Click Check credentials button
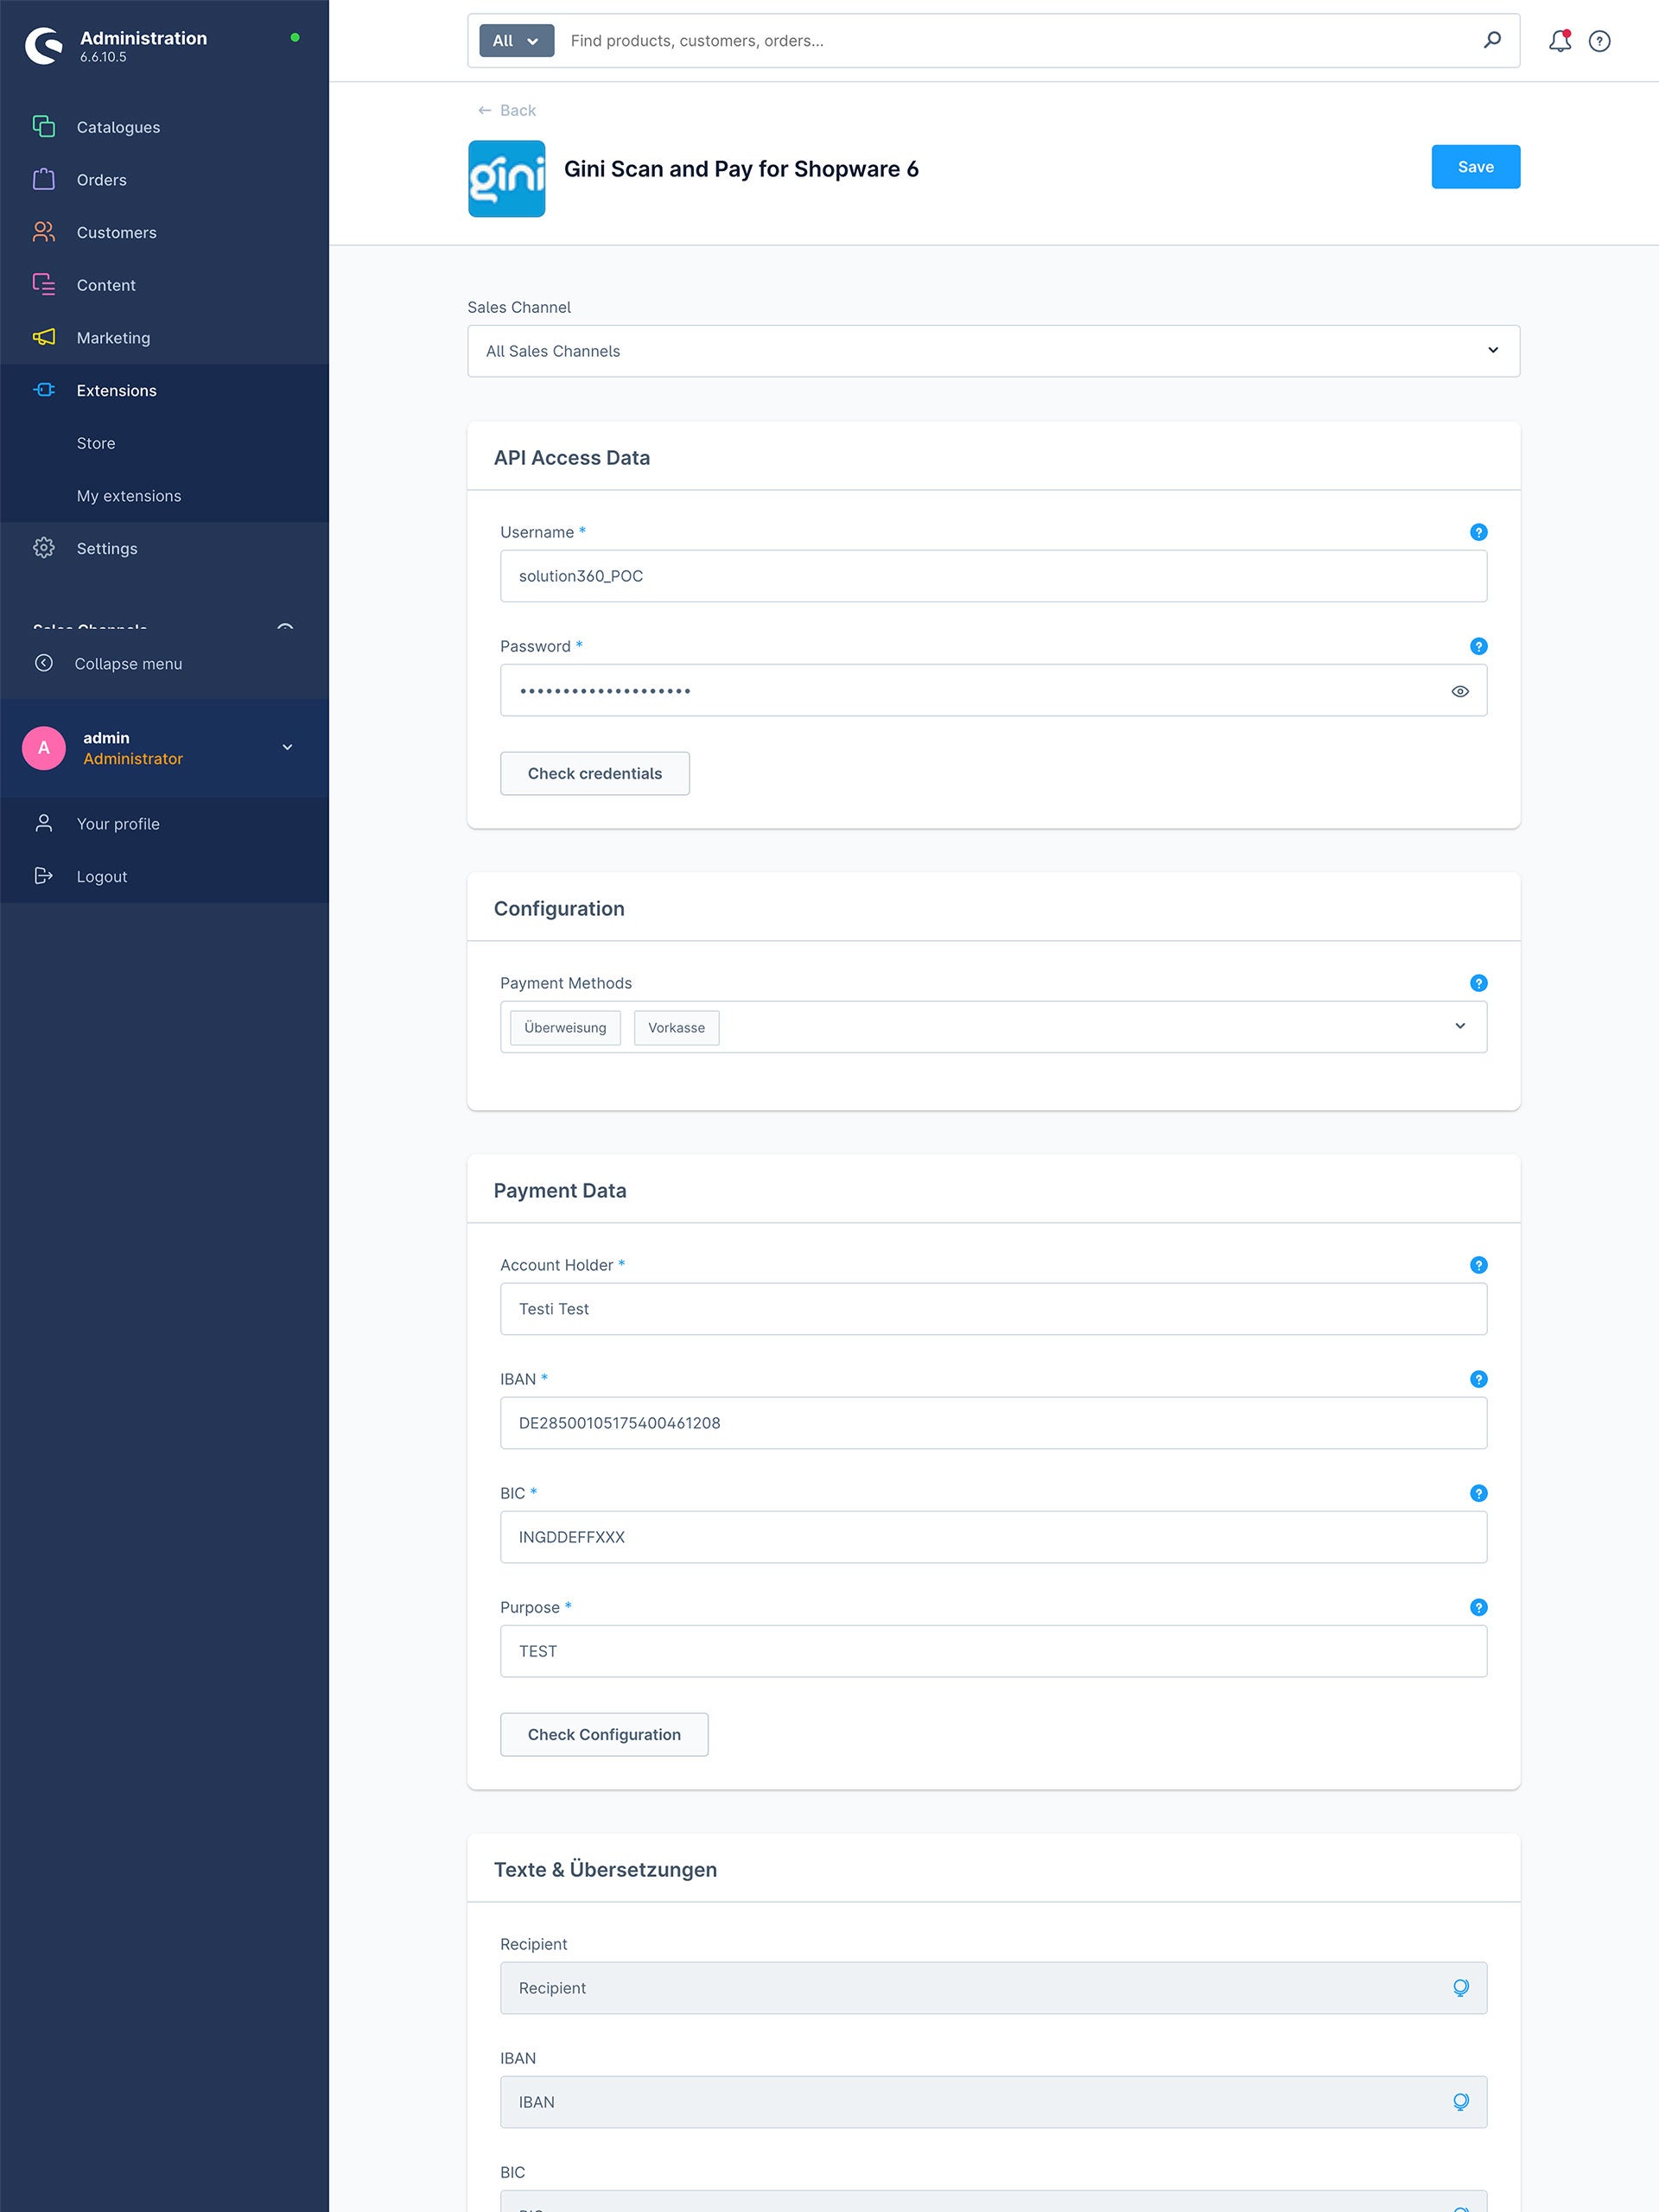Screen dimensions: 1659x2212 click(x=594, y=773)
